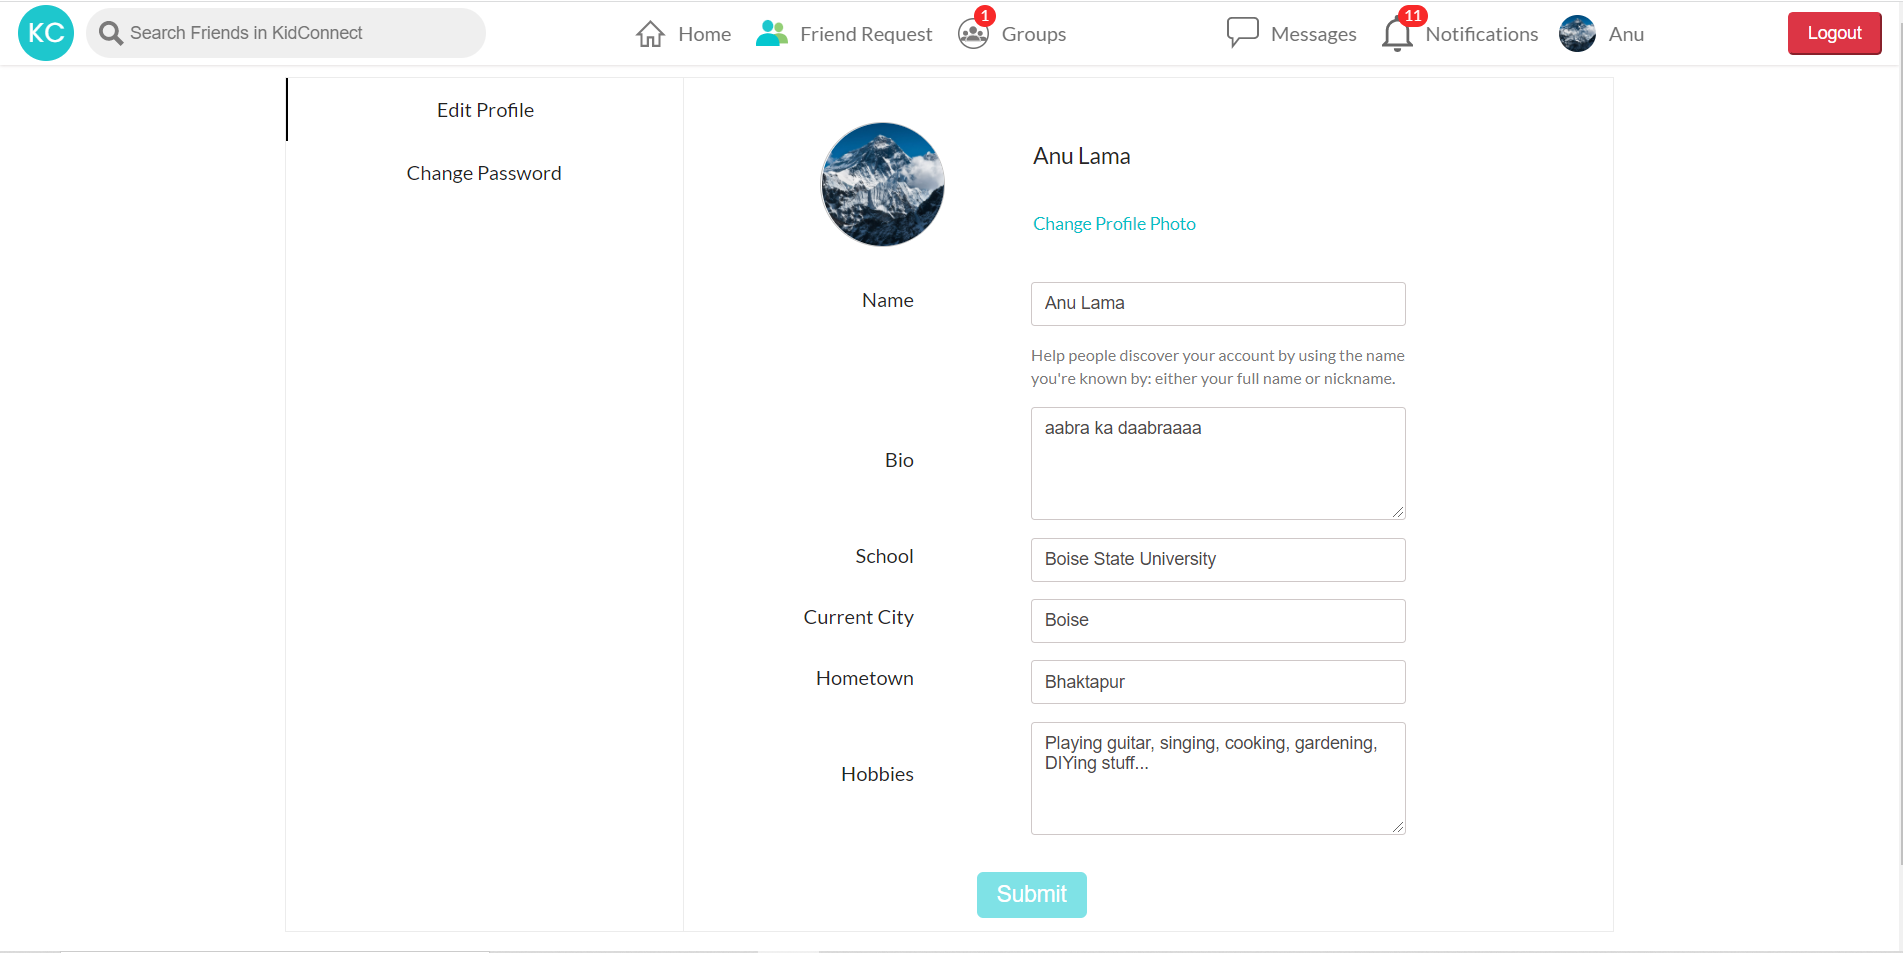
Task: Click the search magnifier icon
Action: pos(111,33)
